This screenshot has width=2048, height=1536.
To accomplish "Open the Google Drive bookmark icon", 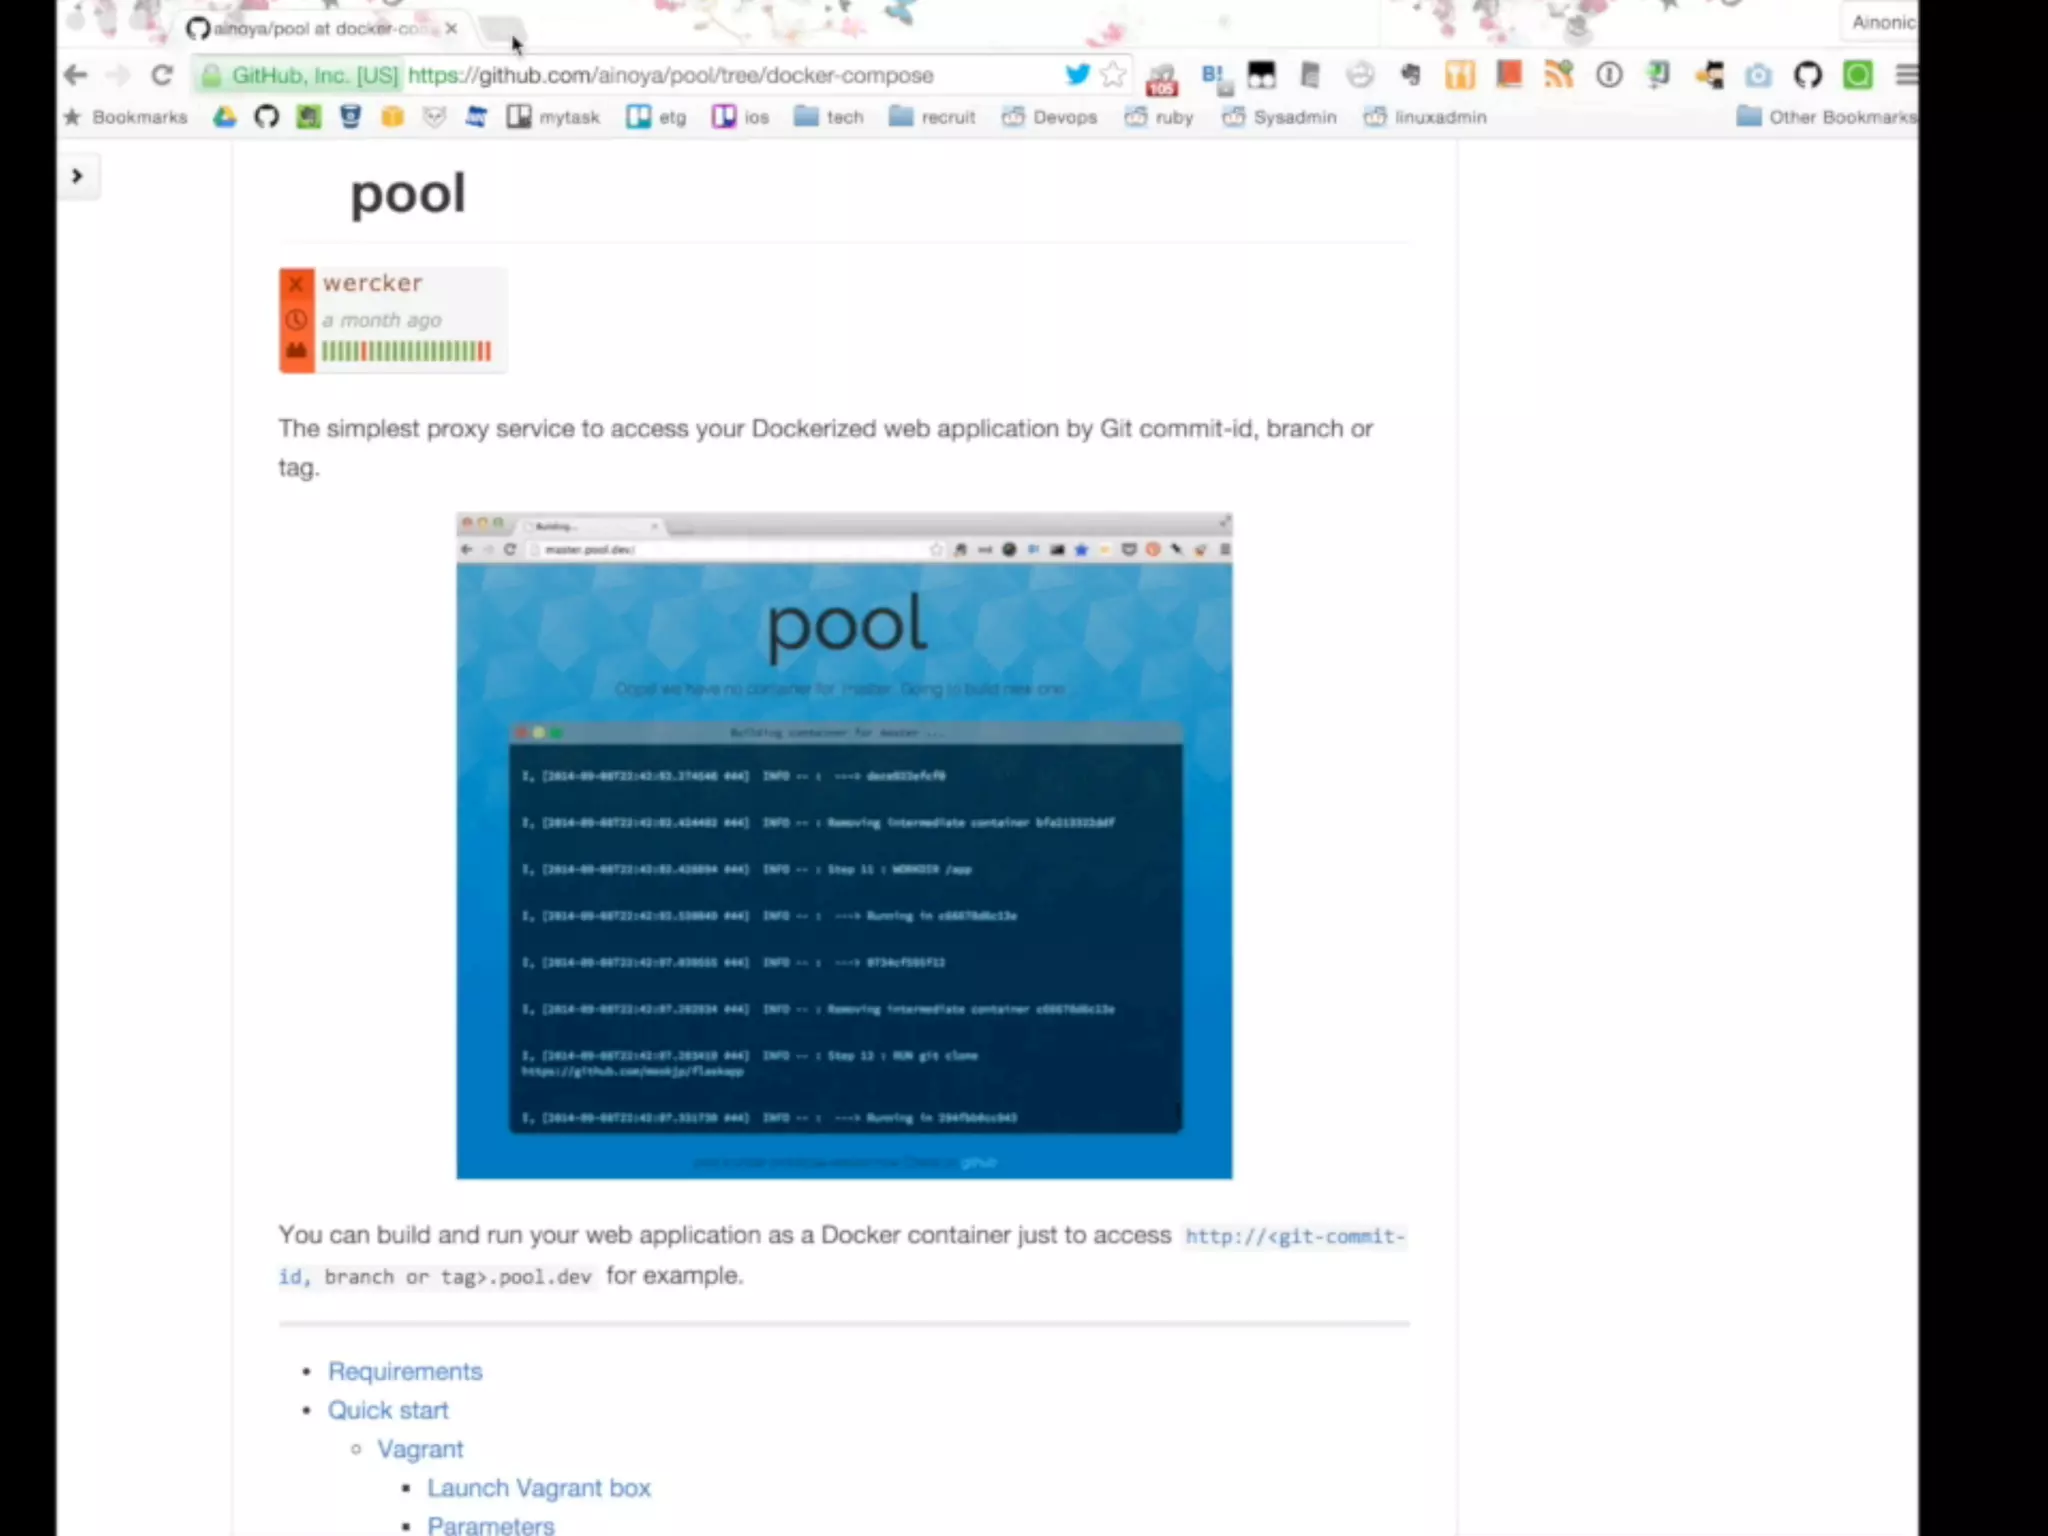I will click(224, 117).
